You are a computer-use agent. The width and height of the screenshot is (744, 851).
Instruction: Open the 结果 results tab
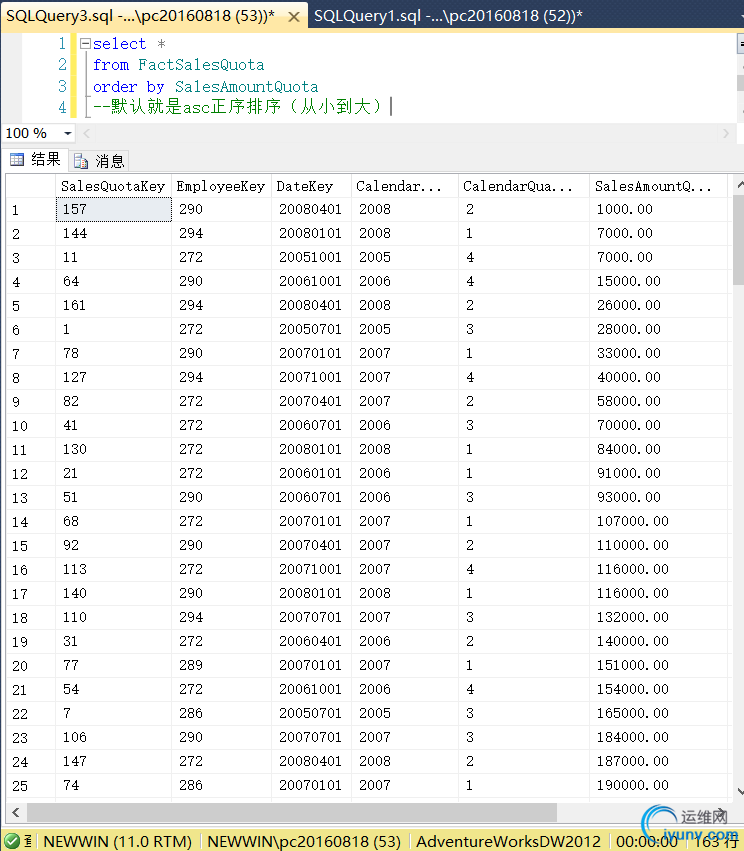(x=36, y=160)
